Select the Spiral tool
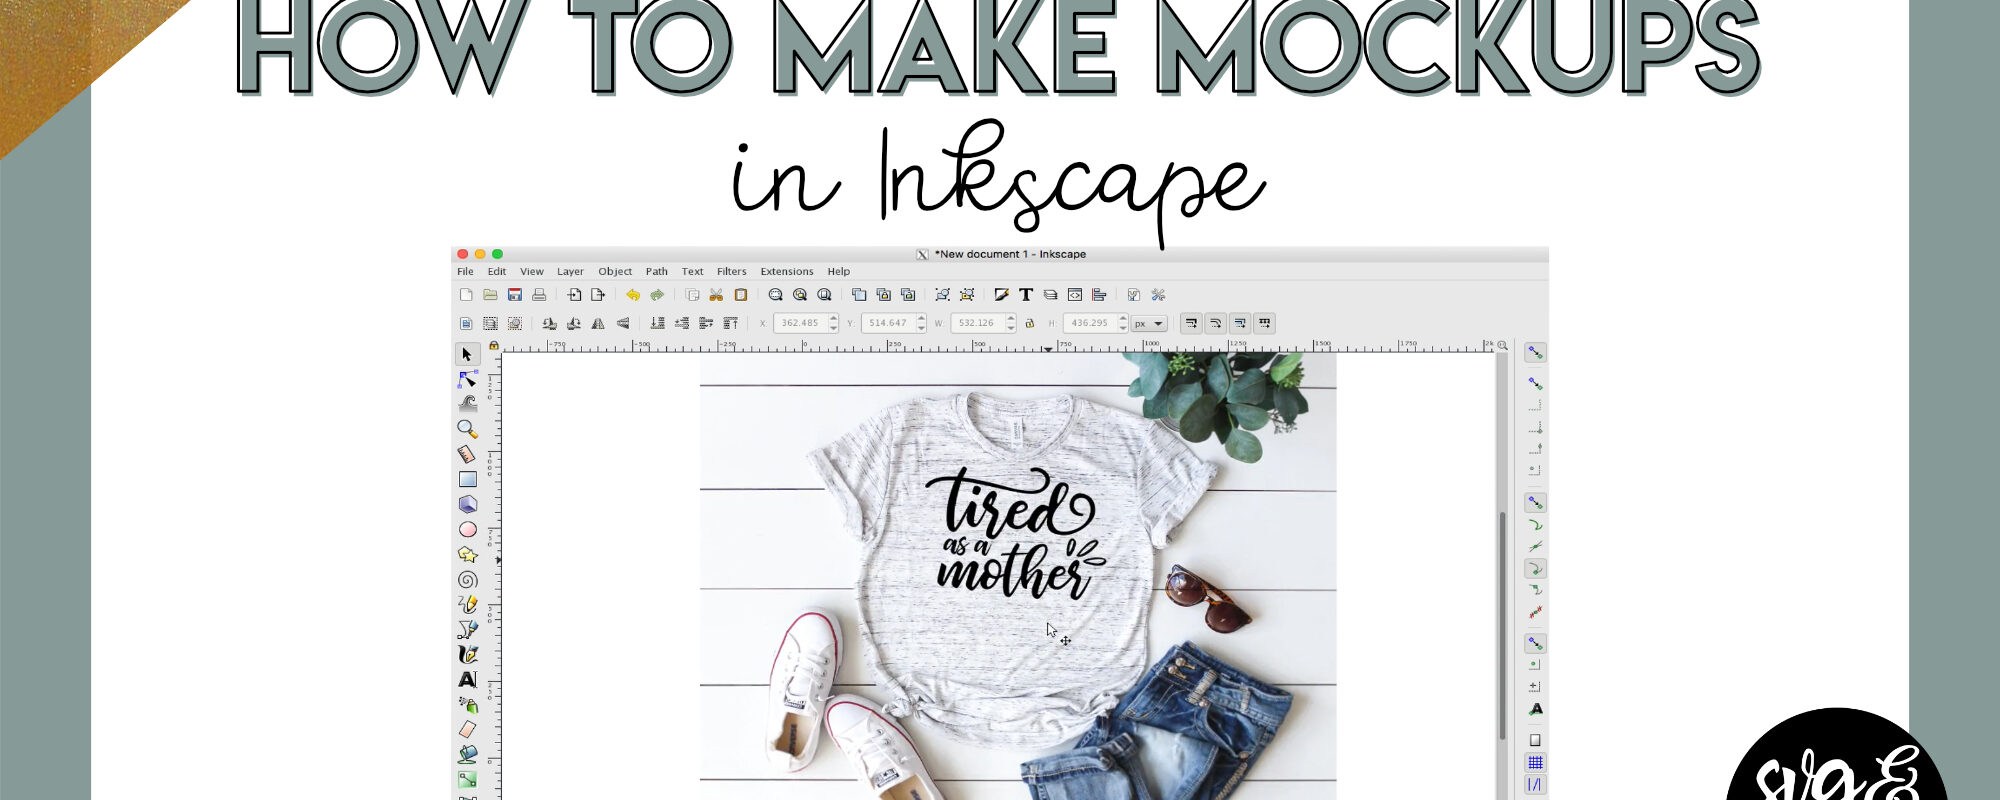 click(x=467, y=579)
